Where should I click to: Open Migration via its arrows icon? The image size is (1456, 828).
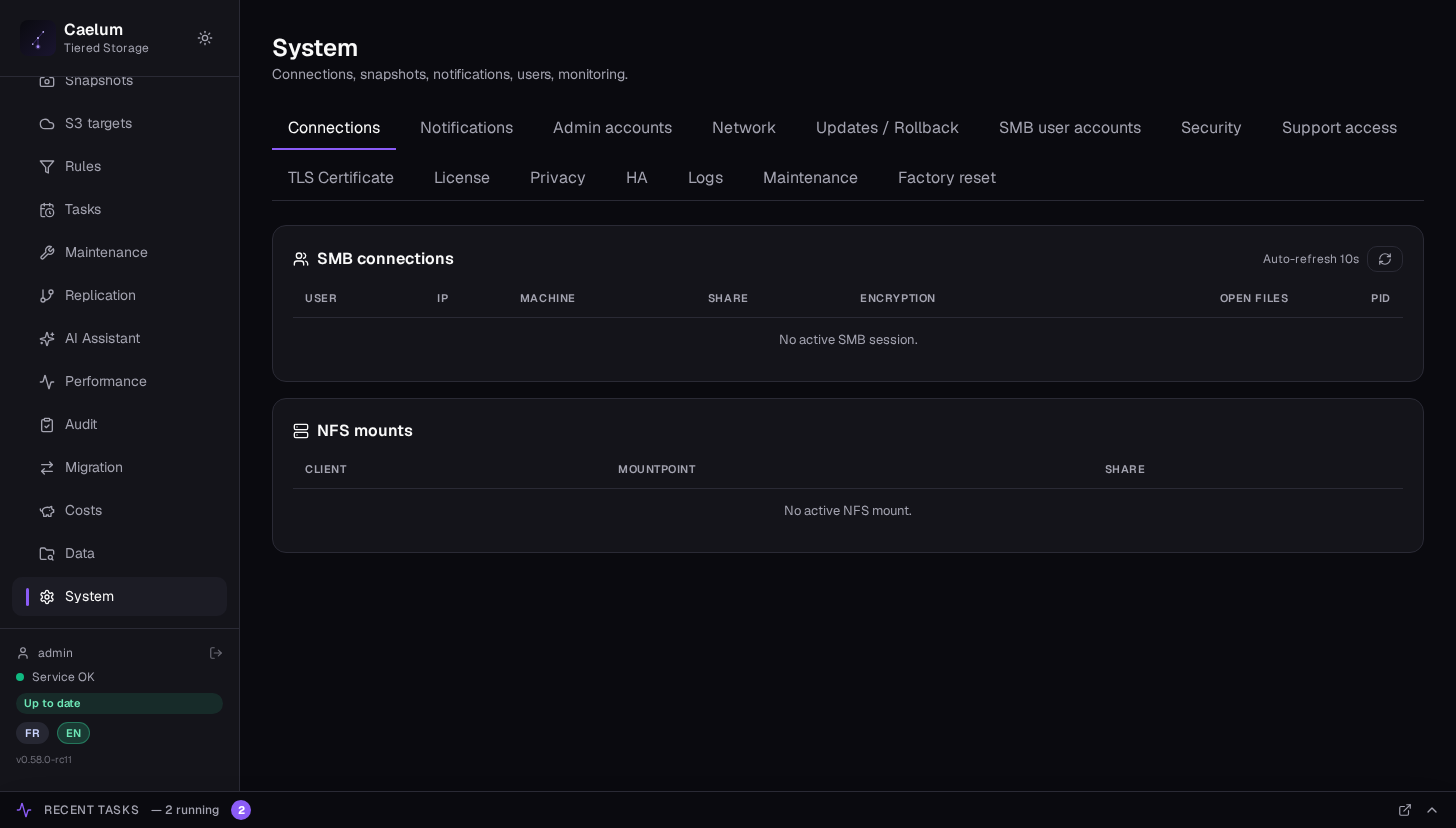click(x=47, y=468)
